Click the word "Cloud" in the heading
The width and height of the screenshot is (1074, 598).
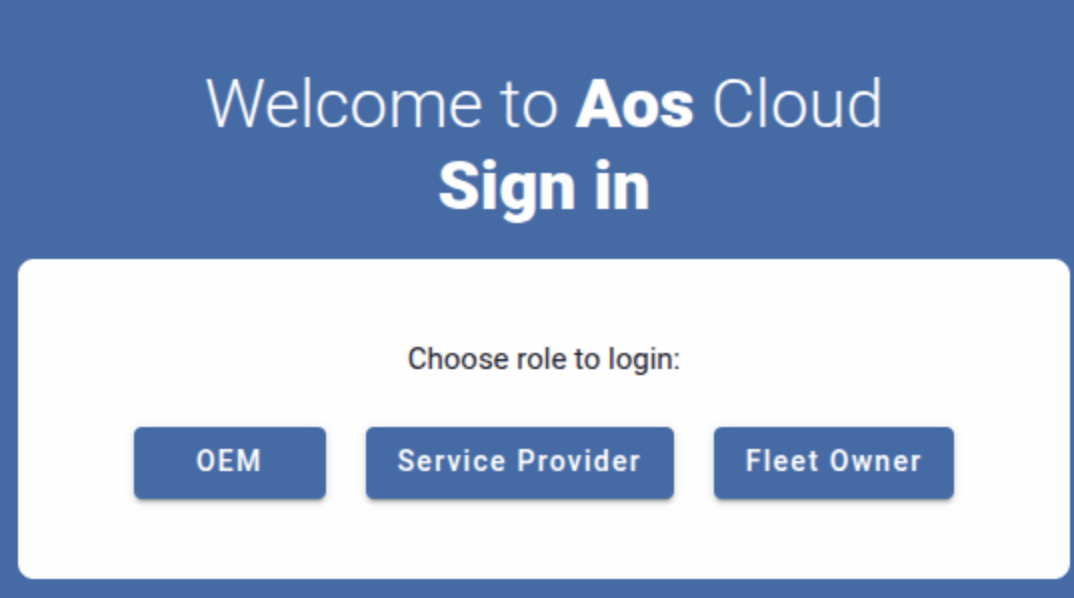coord(797,103)
